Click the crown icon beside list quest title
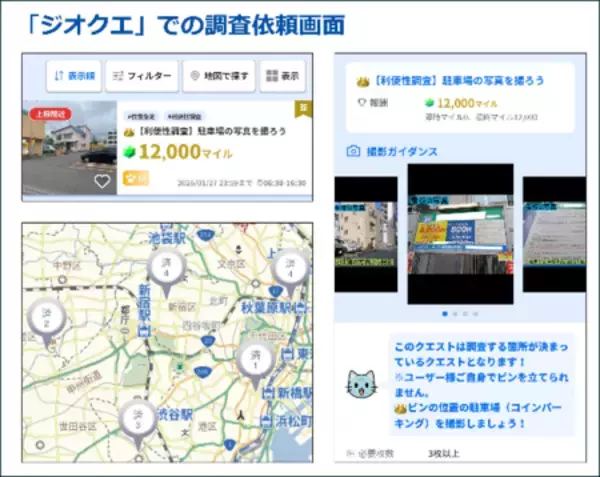 [x=129, y=132]
